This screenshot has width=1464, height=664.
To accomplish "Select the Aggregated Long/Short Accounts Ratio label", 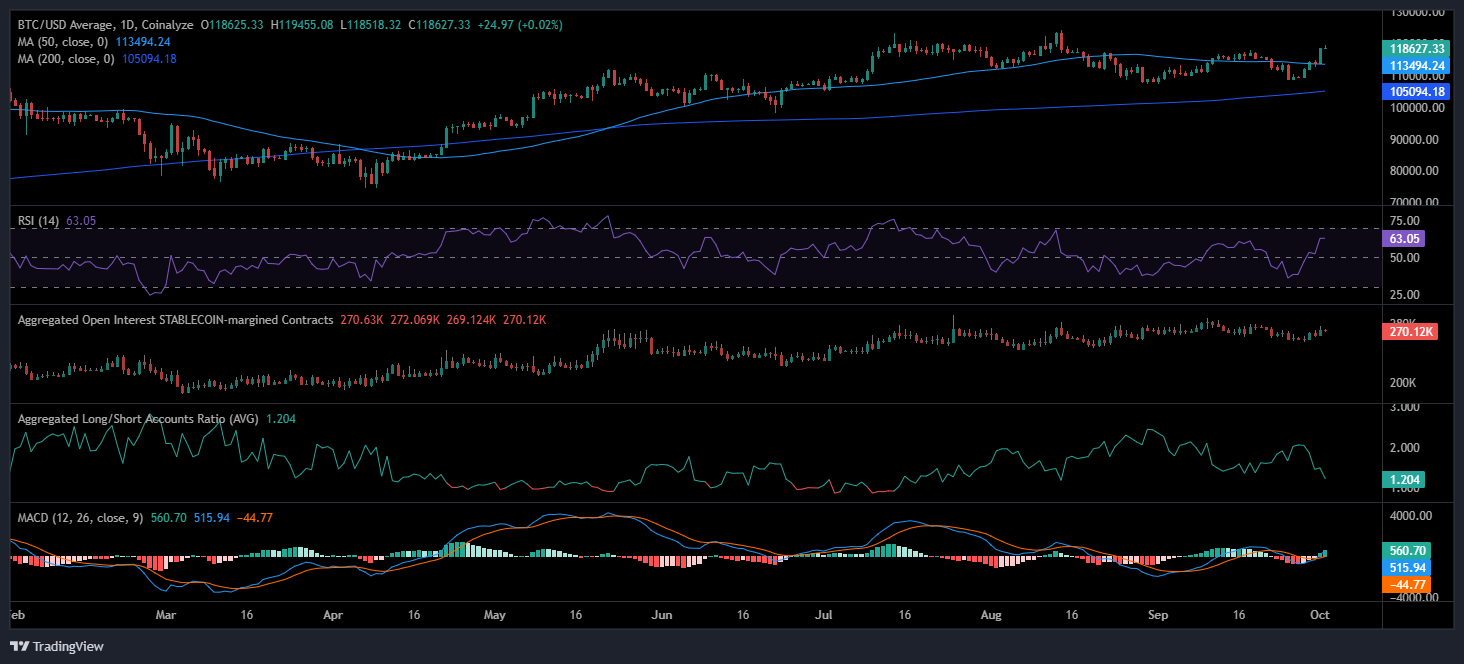I will (x=135, y=419).
